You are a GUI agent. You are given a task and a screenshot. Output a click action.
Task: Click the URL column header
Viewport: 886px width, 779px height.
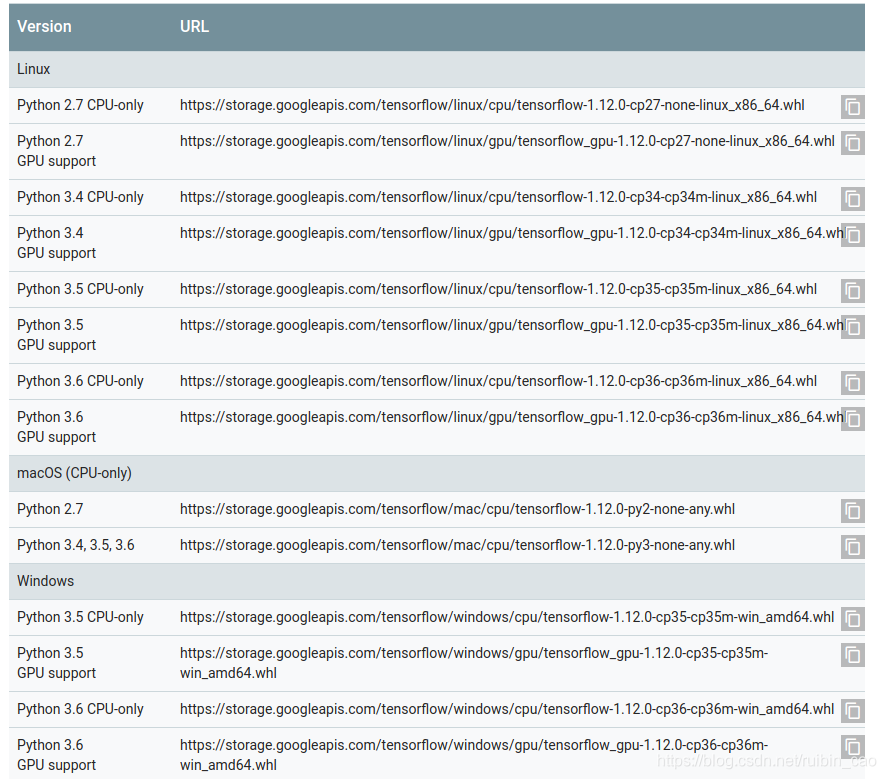[194, 27]
